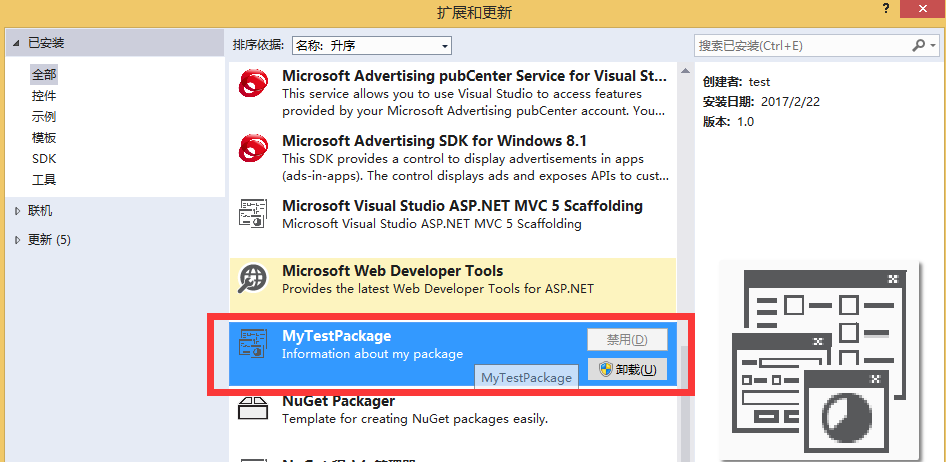Select the 示例 filter

click(x=44, y=117)
